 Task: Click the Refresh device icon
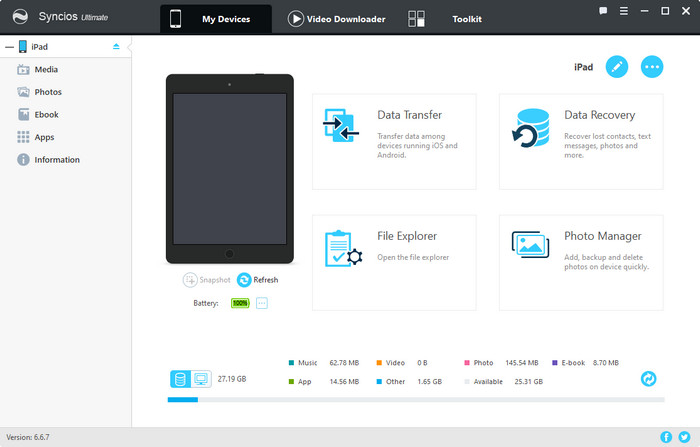click(244, 280)
